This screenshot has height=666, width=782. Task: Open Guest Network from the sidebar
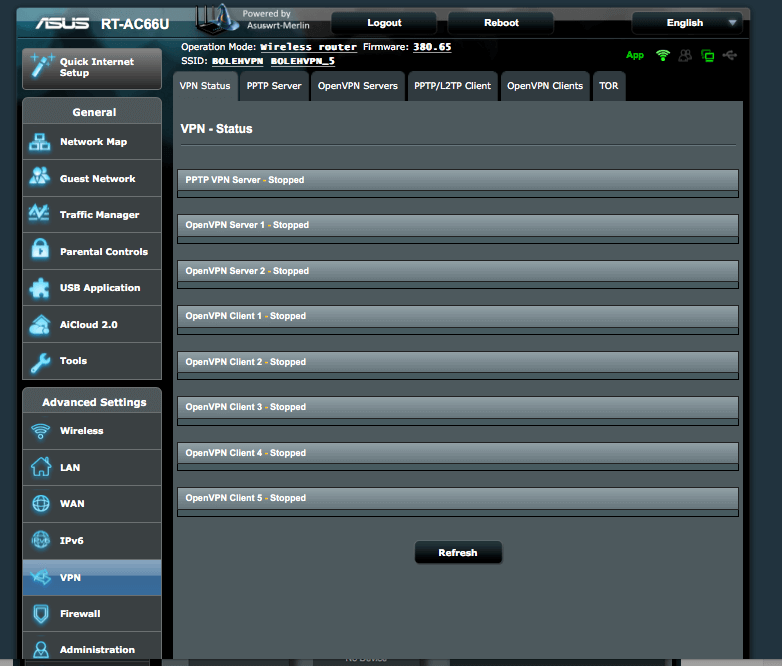pyautogui.click(x=92, y=179)
